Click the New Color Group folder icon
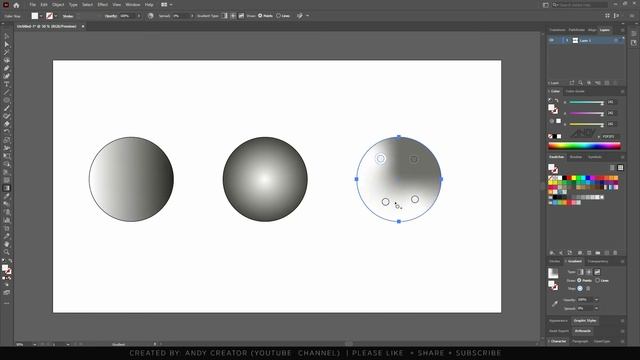The image size is (640, 360). pyautogui.click(x=598, y=253)
